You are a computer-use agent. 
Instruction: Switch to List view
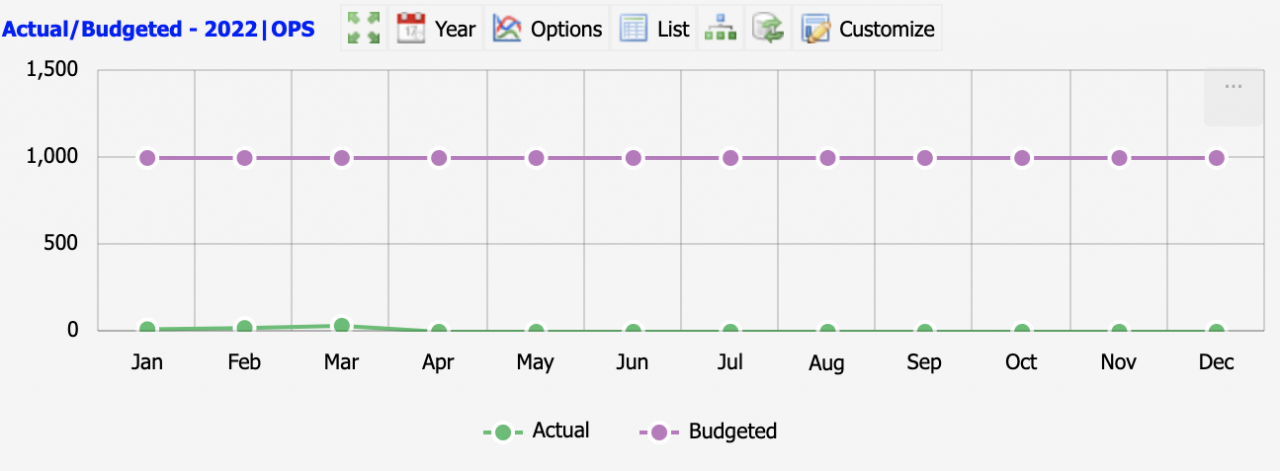pyautogui.click(x=654, y=28)
